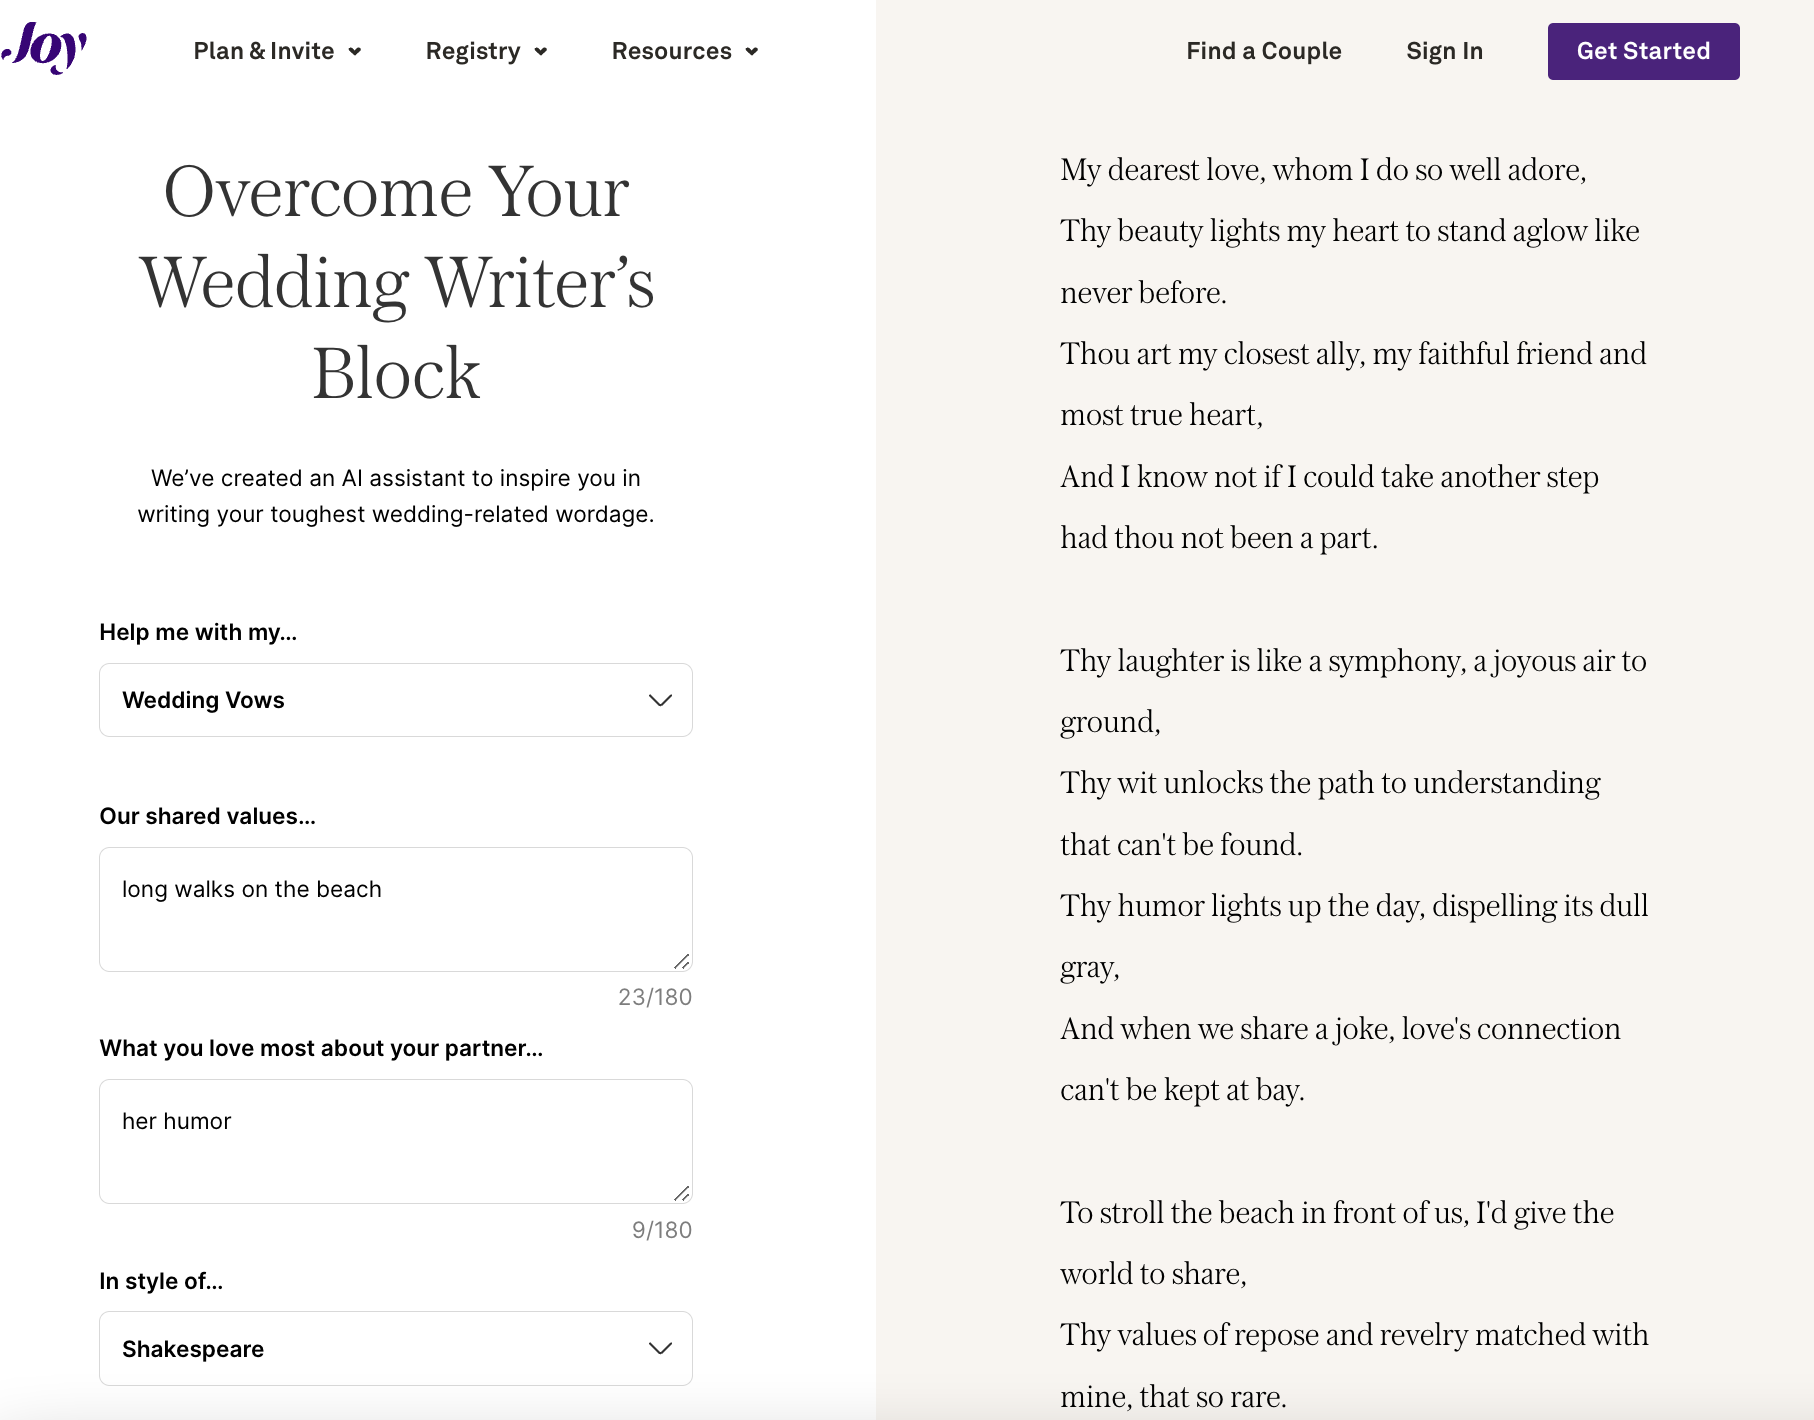
Task: Click the caret beside Plan & Invite
Action: click(x=355, y=52)
